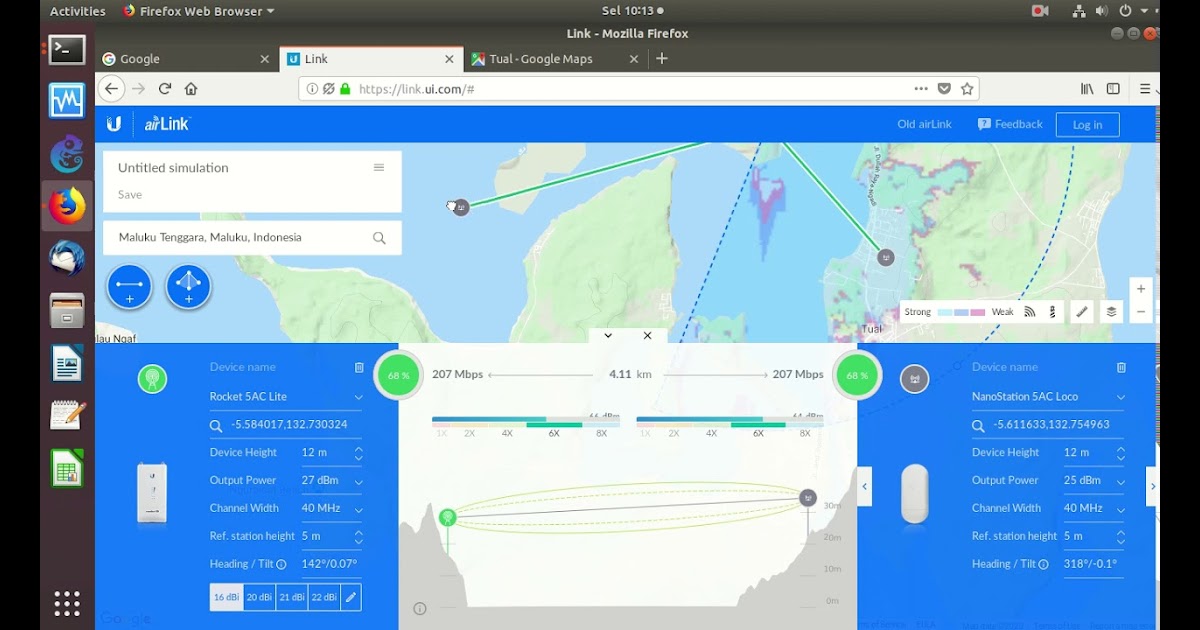Open the map layers selector
This screenshot has height=630, width=1200.
coord(1111,312)
